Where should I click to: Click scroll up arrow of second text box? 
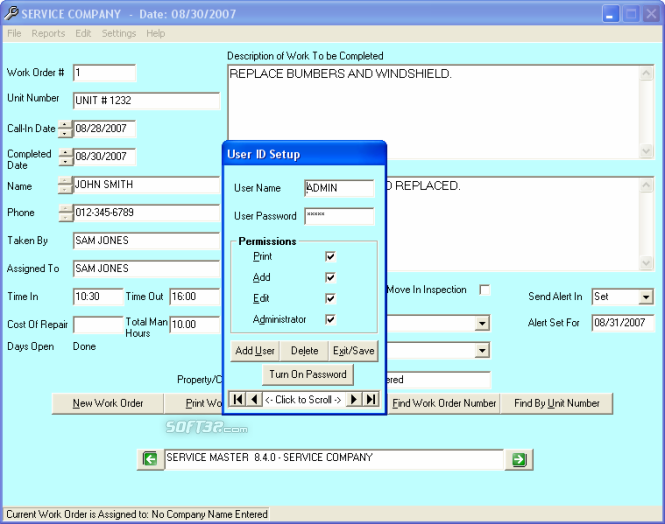[646, 185]
